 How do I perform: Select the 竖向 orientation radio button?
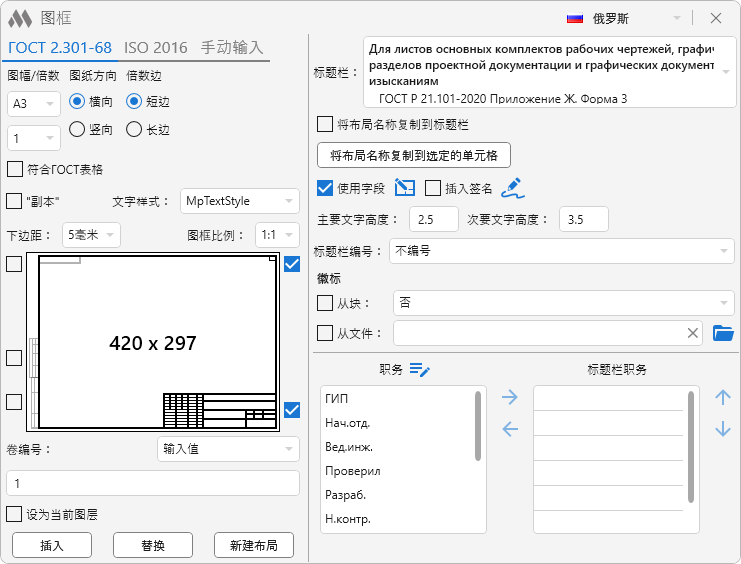click(x=77, y=129)
